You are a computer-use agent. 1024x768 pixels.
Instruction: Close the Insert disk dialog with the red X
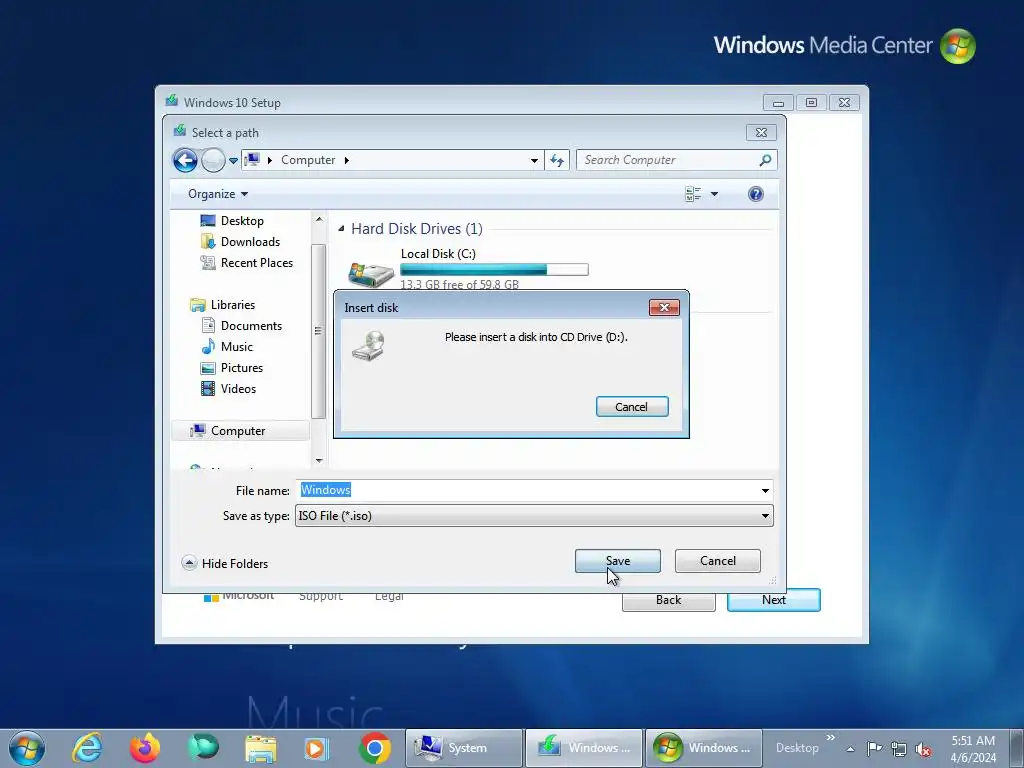pyautogui.click(x=664, y=308)
